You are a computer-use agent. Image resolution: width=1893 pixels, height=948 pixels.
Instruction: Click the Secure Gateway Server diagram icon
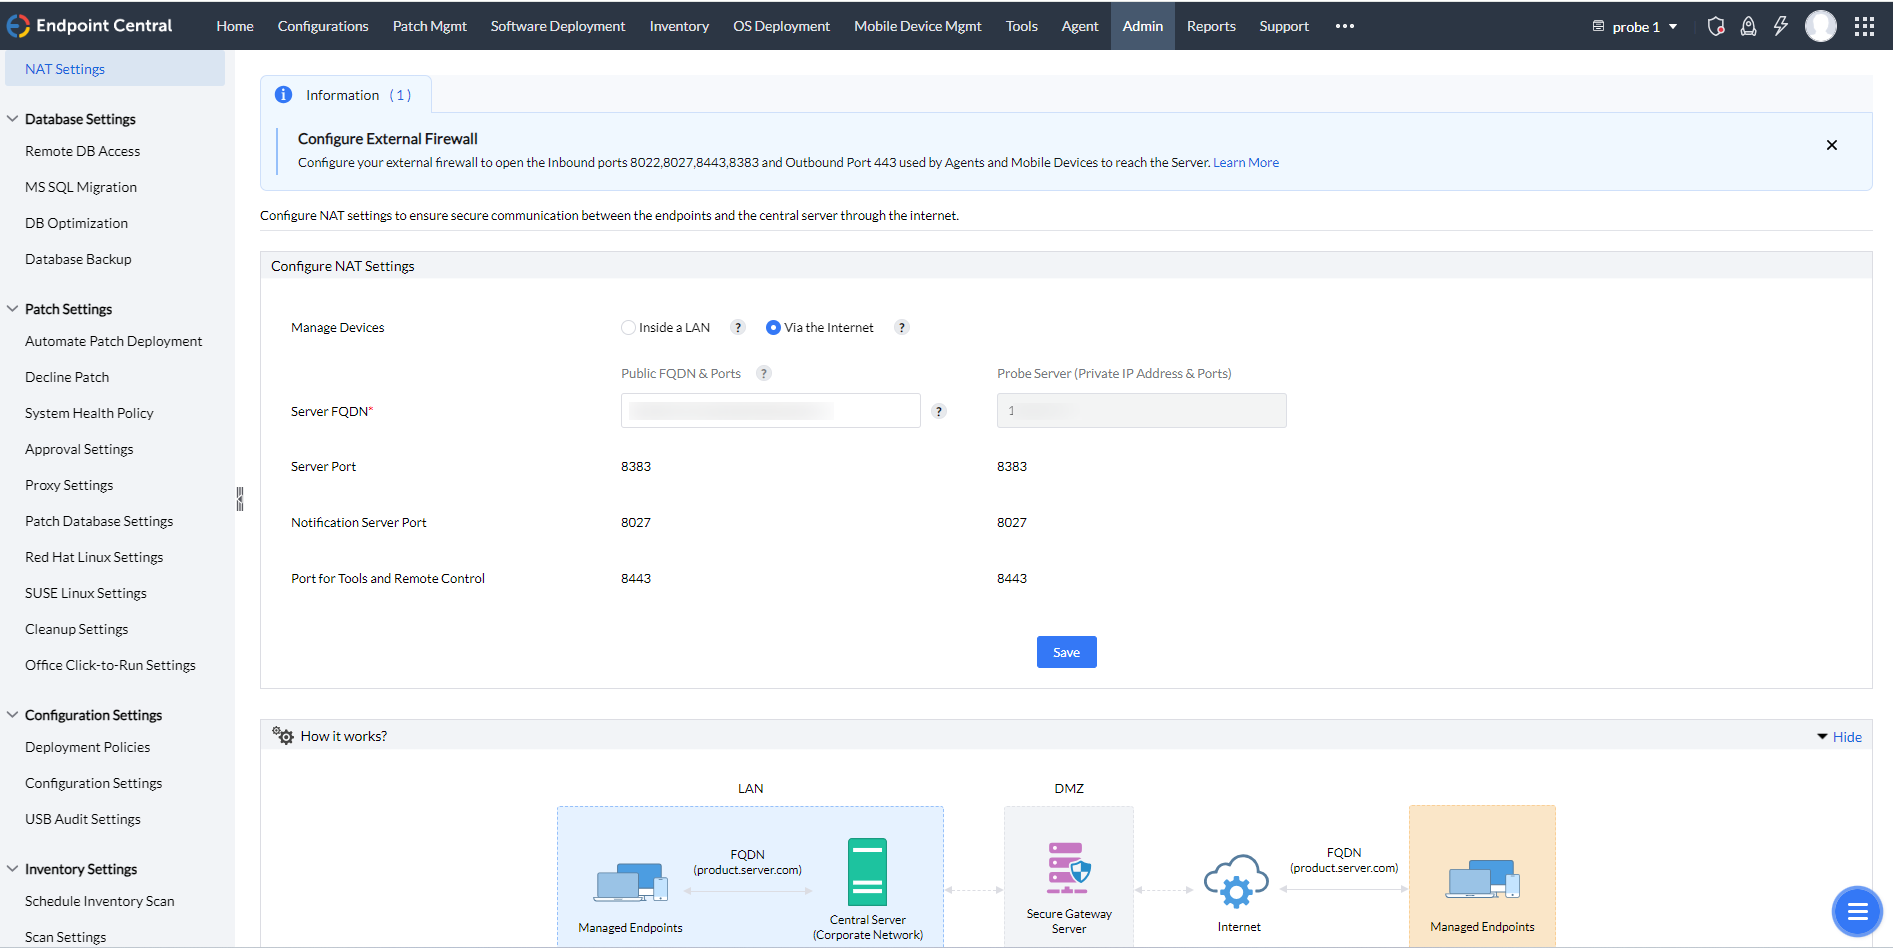click(1069, 868)
